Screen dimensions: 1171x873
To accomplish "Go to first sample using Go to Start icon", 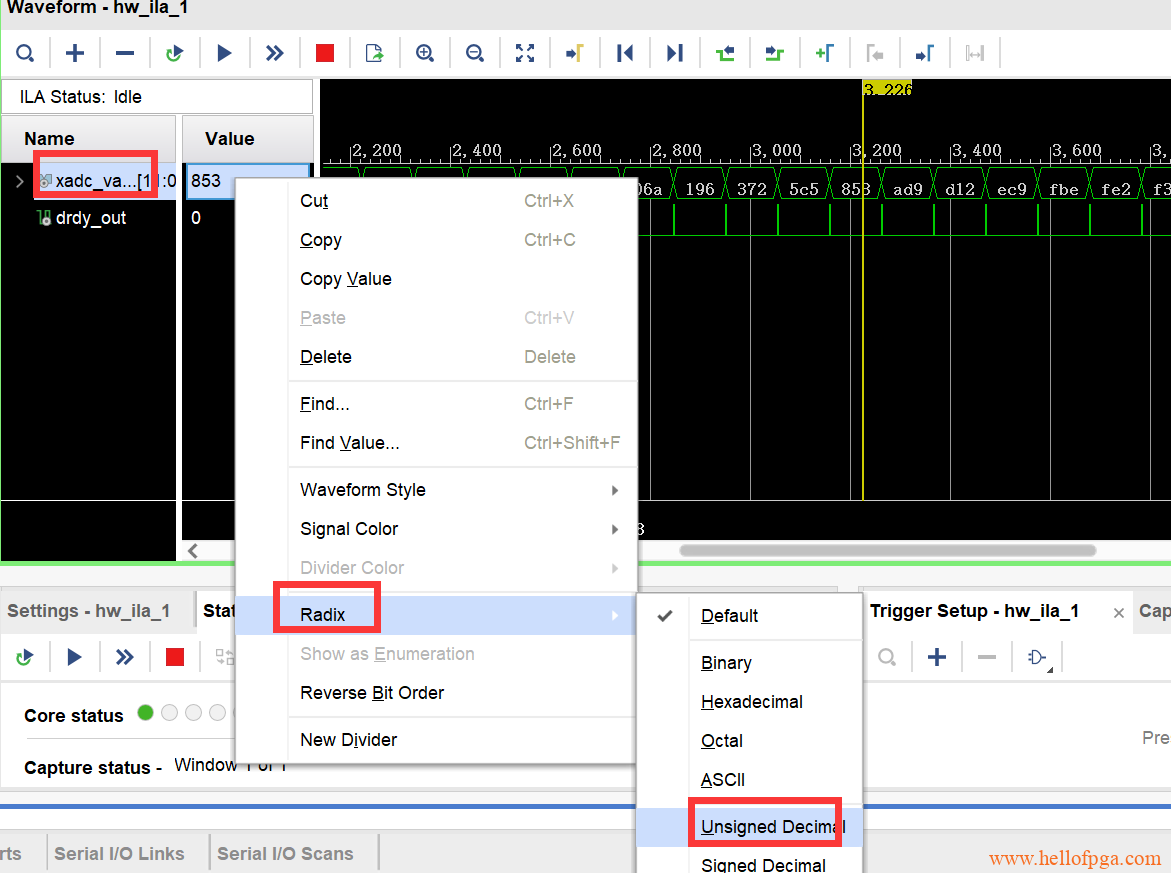I will point(625,54).
